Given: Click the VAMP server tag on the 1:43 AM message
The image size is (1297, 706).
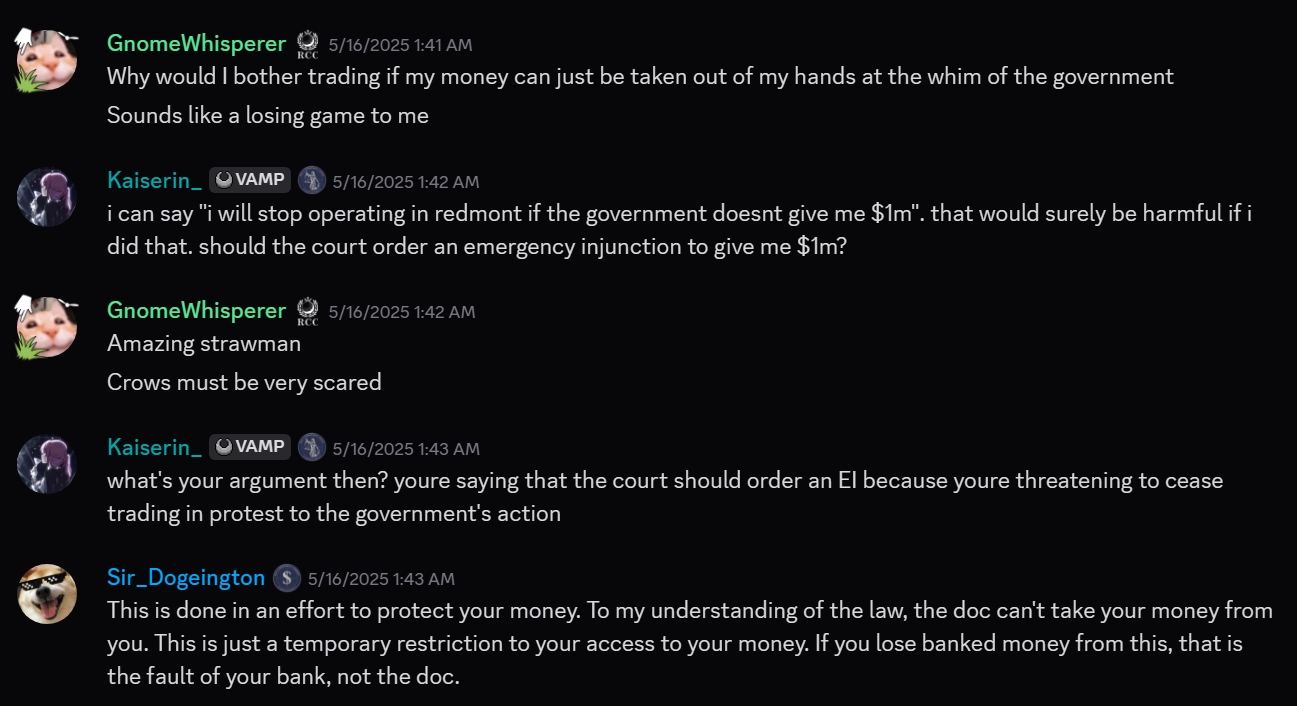Looking at the screenshot, I should (x=250, y=447).
